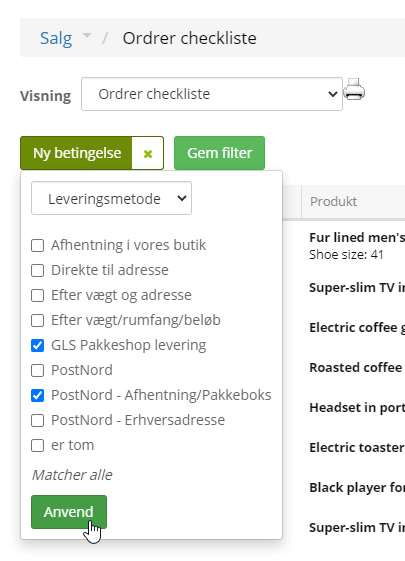Screen dimensions: 405x561
Task: Click 'Electric coffee' product row
Action: 357,327
